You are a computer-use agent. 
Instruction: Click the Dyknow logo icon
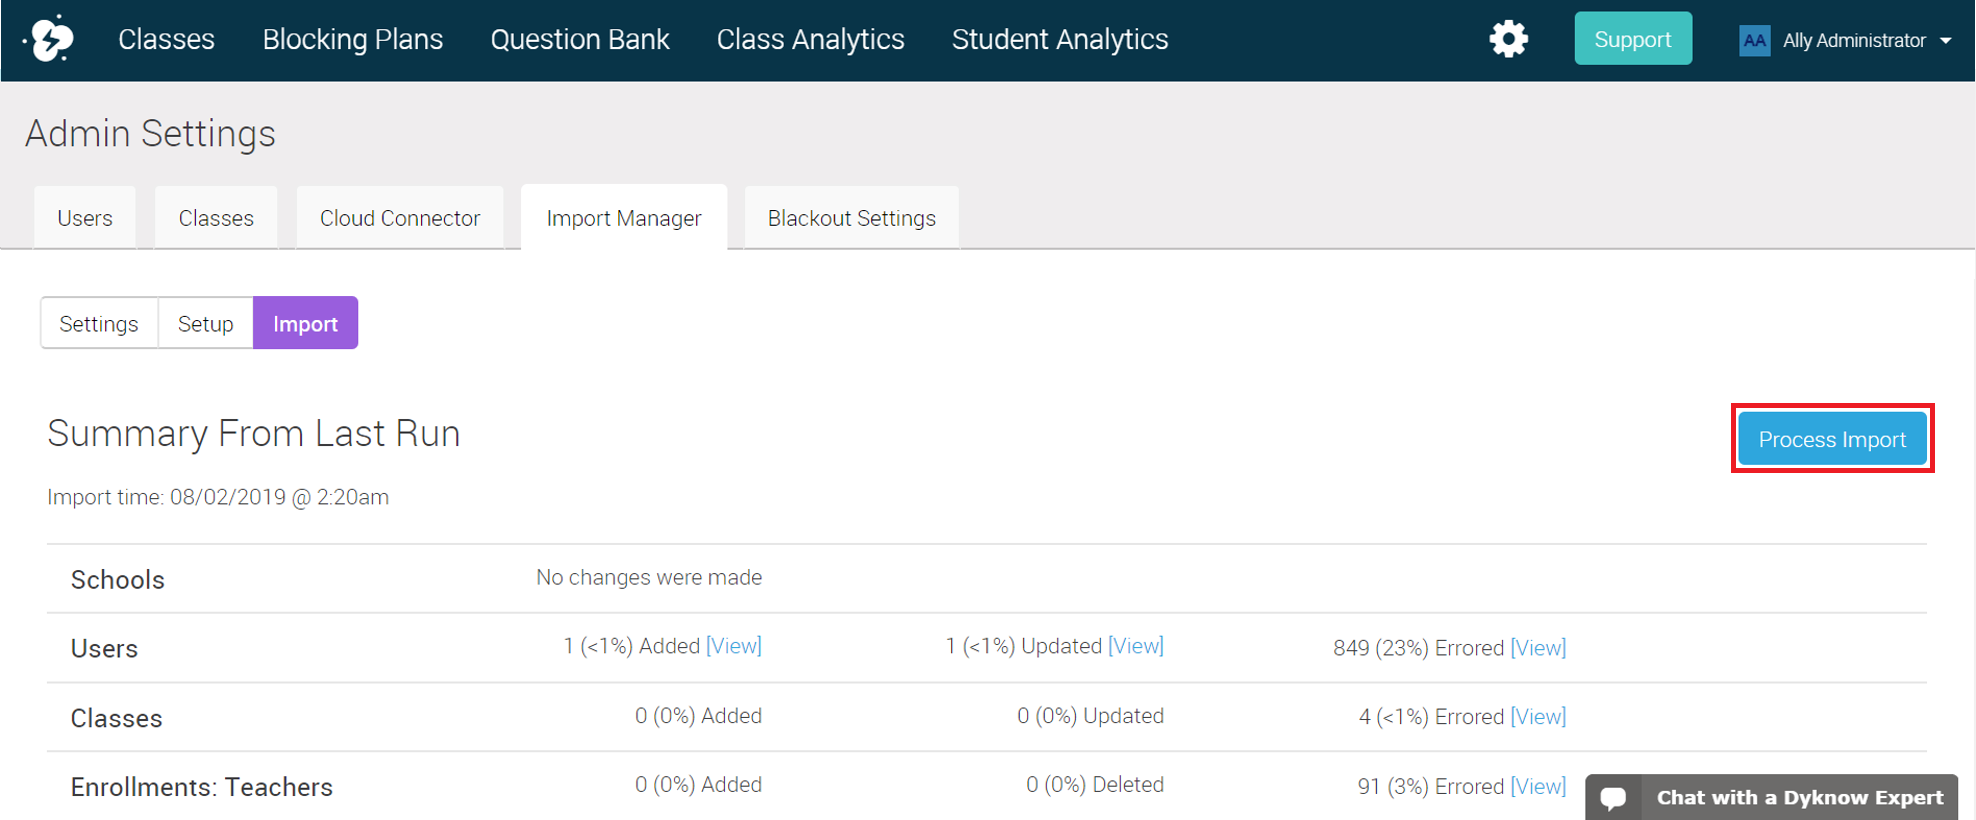[x=50, y=40]
